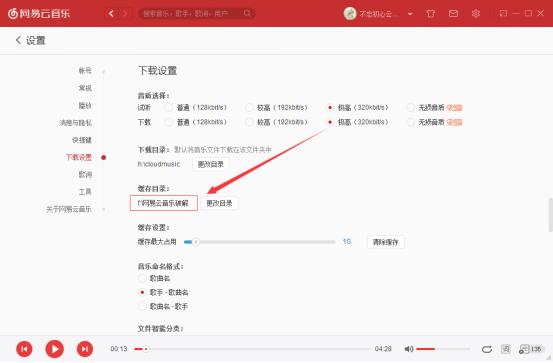This screenshot has height=363, width=553.
Task: Select 无损音质 for 试听
Action: [410, 107]
